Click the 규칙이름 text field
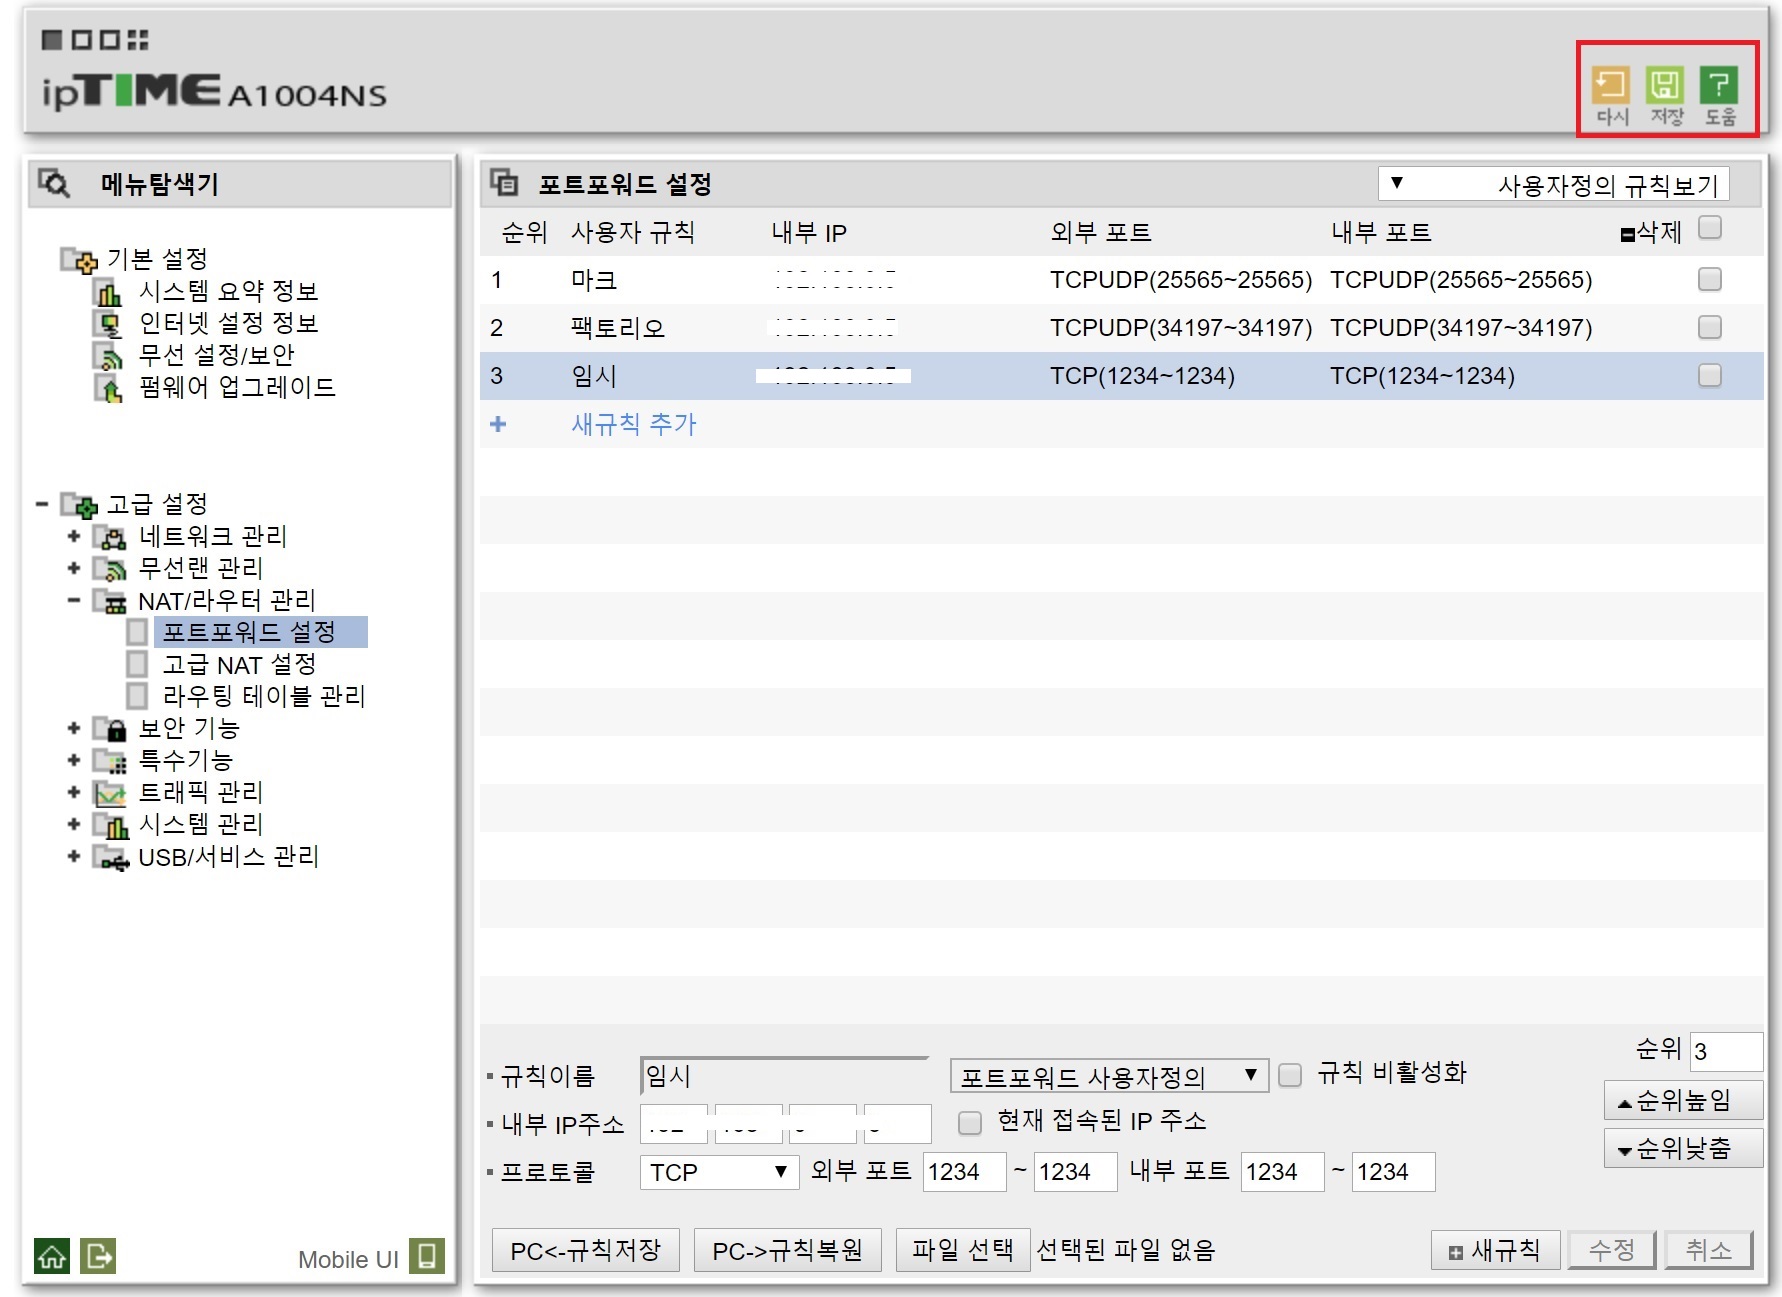 click(x=784, y=1076)
